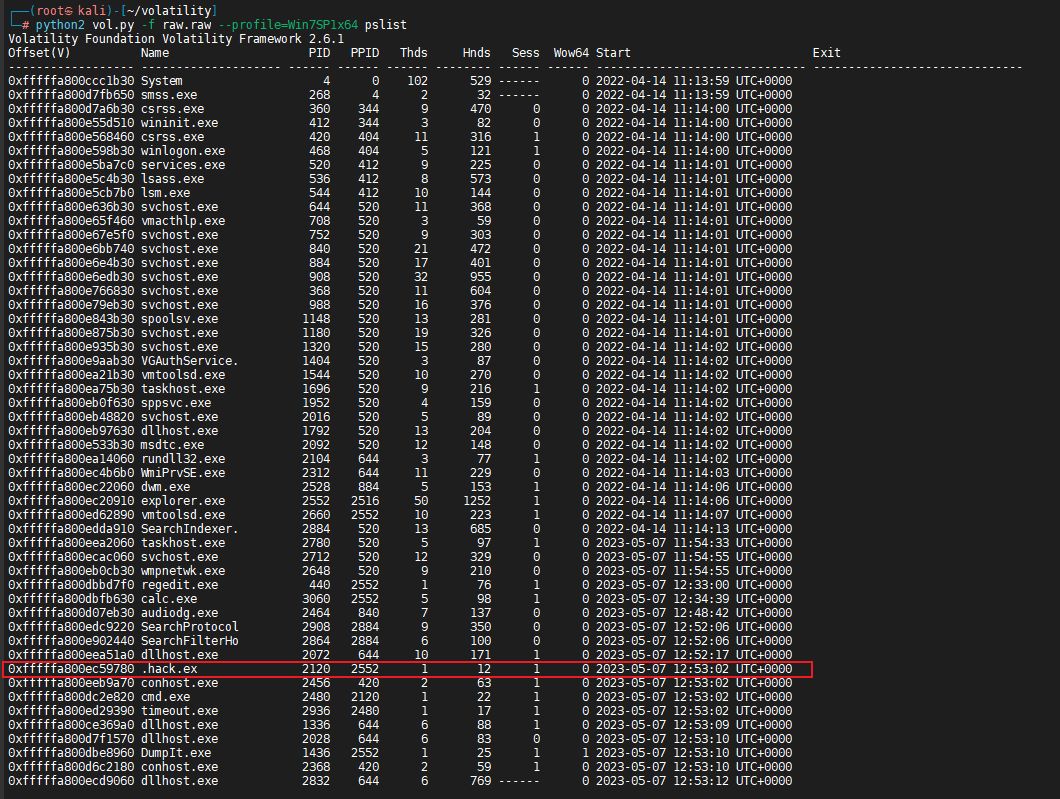1060x799 pixels.
Task: Click the 'smss.exe' process name
Action: [x=169, y=95]
